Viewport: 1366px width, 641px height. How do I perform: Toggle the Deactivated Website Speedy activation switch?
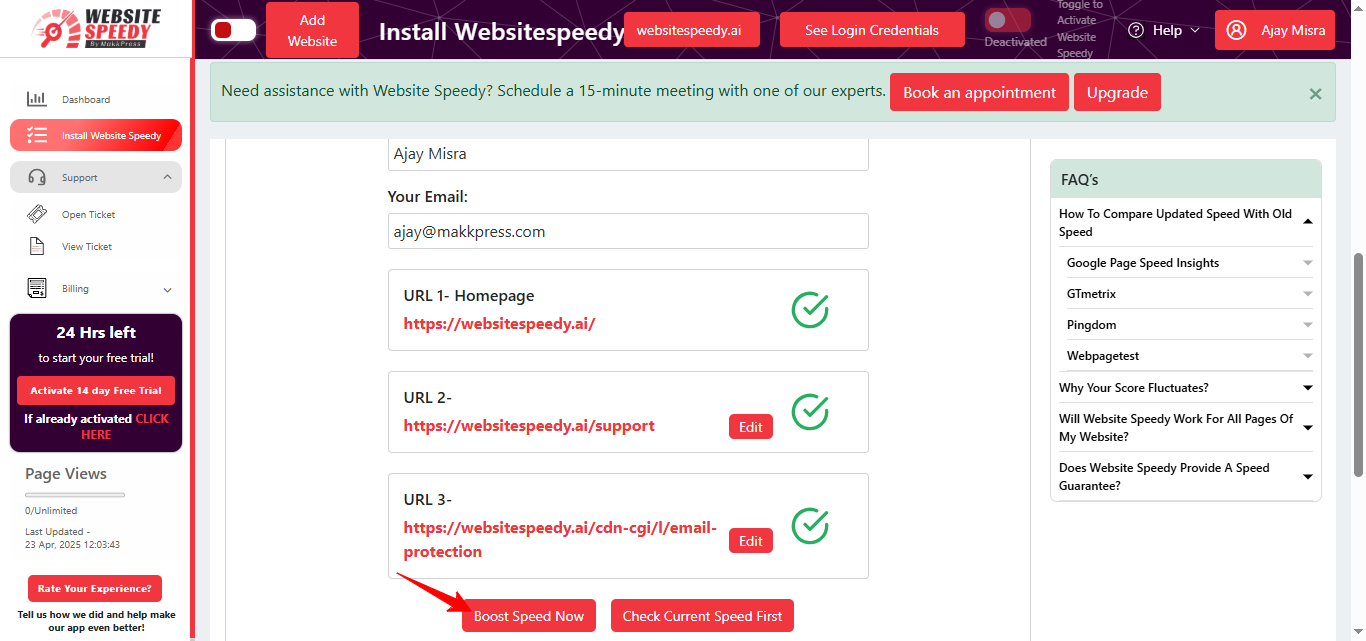click(x=1007, y=20)
